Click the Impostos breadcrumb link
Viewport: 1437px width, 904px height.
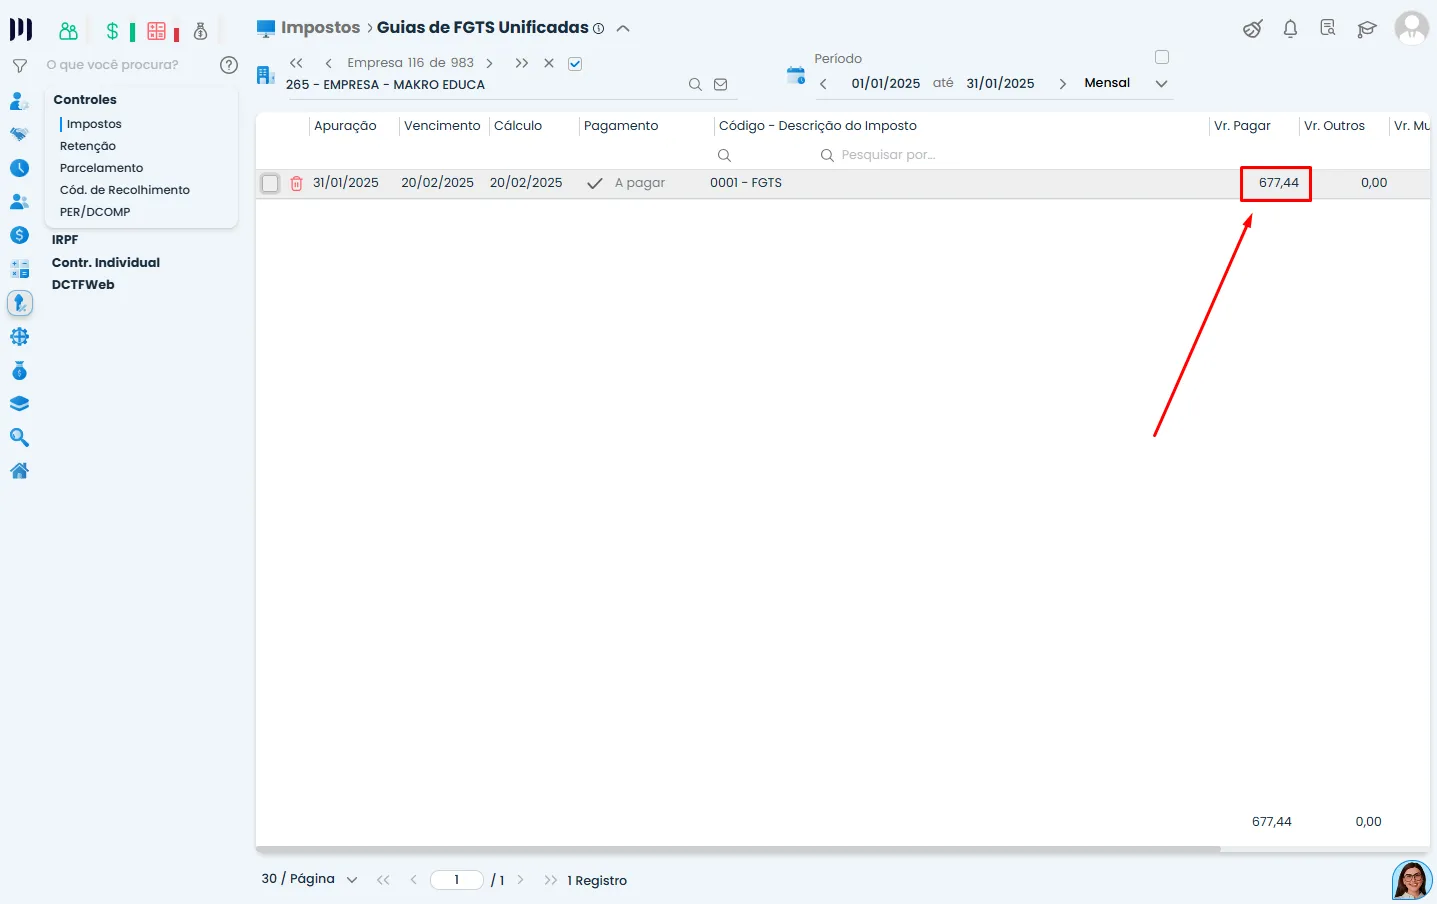click(x=320, y=28)
